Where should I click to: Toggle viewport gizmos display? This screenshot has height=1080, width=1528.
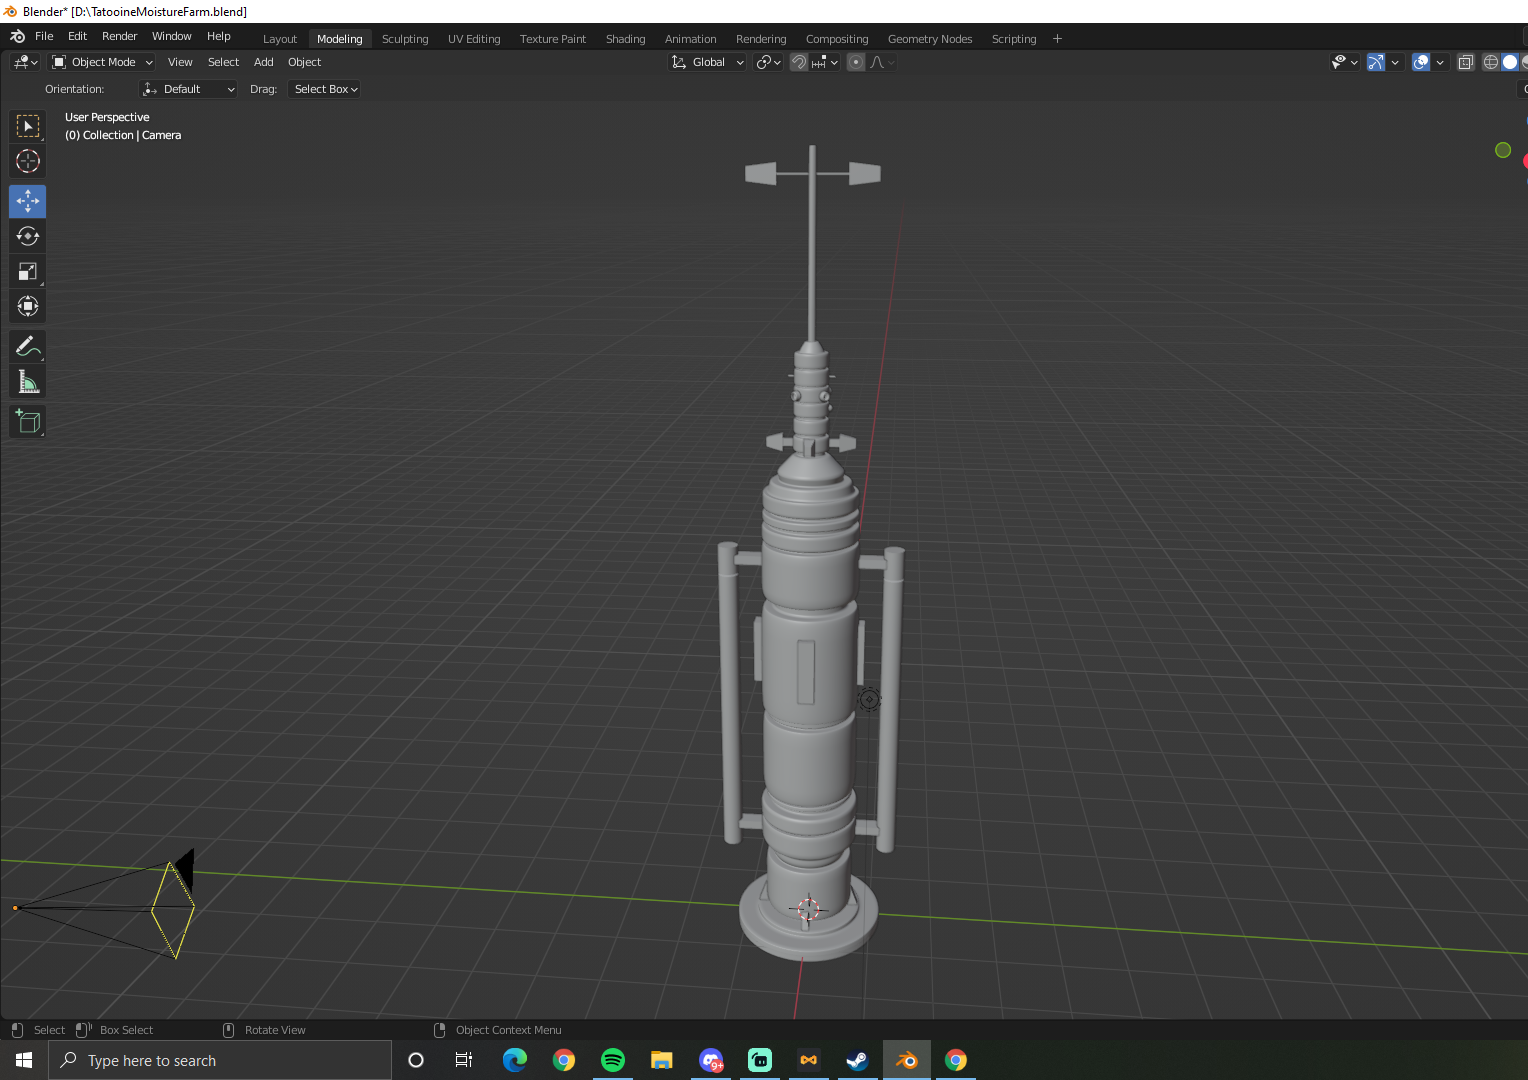coord(1376,62)
